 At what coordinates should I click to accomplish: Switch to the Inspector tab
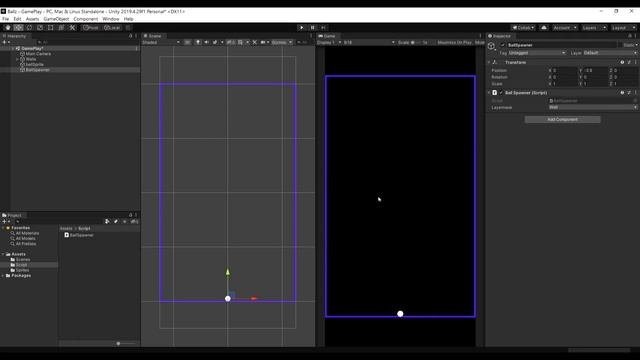pyautogui.click(x=500, y=36)
